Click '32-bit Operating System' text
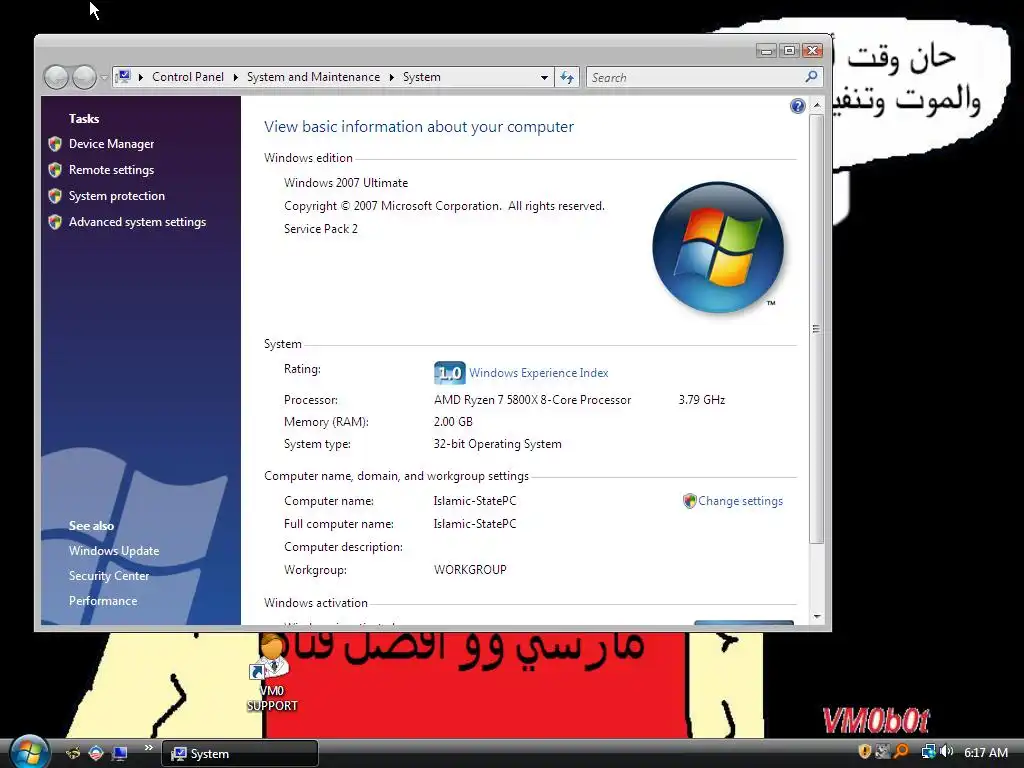 click(498, 444)
